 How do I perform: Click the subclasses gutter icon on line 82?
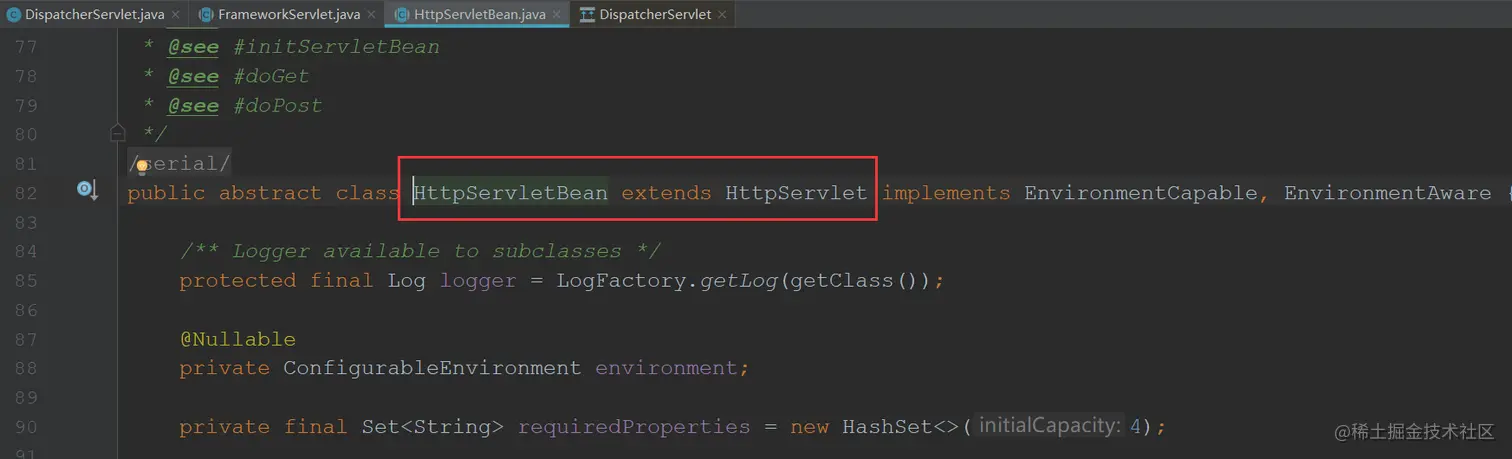[87, 191]
